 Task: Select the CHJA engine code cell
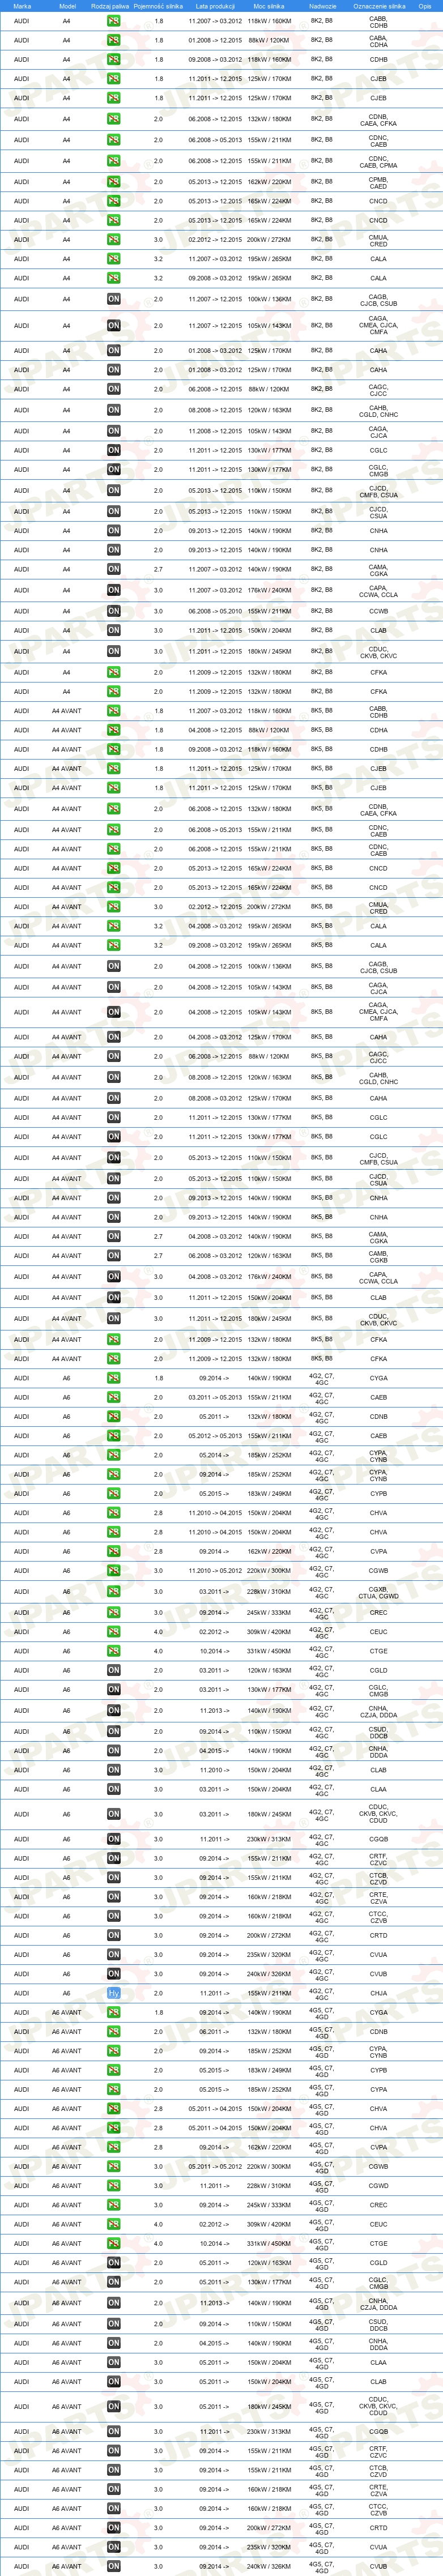coord(378,1993)
